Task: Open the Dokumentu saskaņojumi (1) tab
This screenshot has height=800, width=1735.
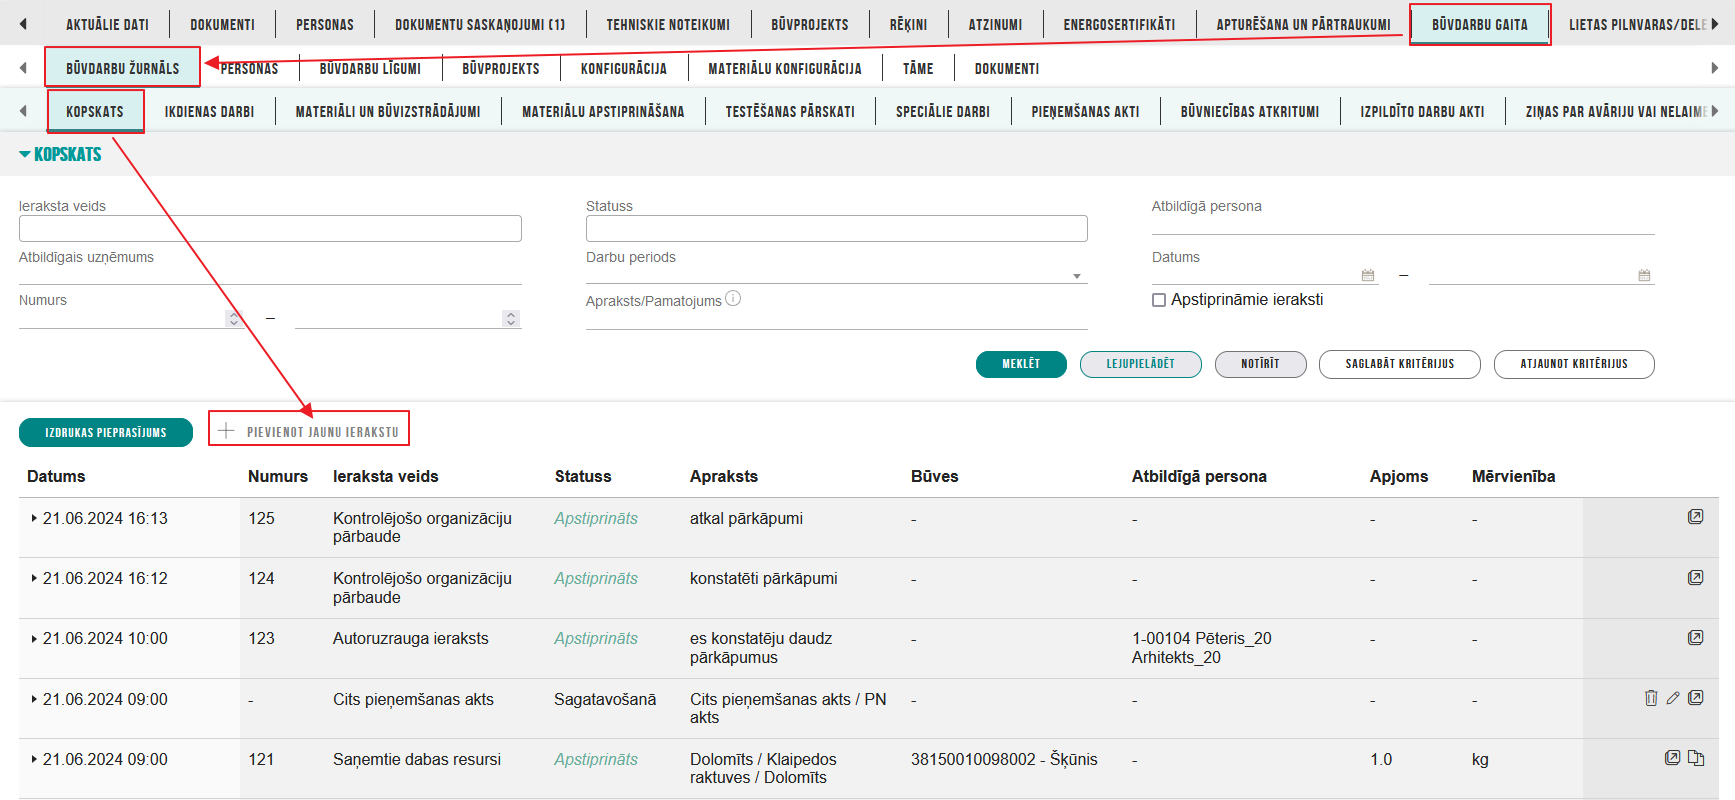Action: 480,24
